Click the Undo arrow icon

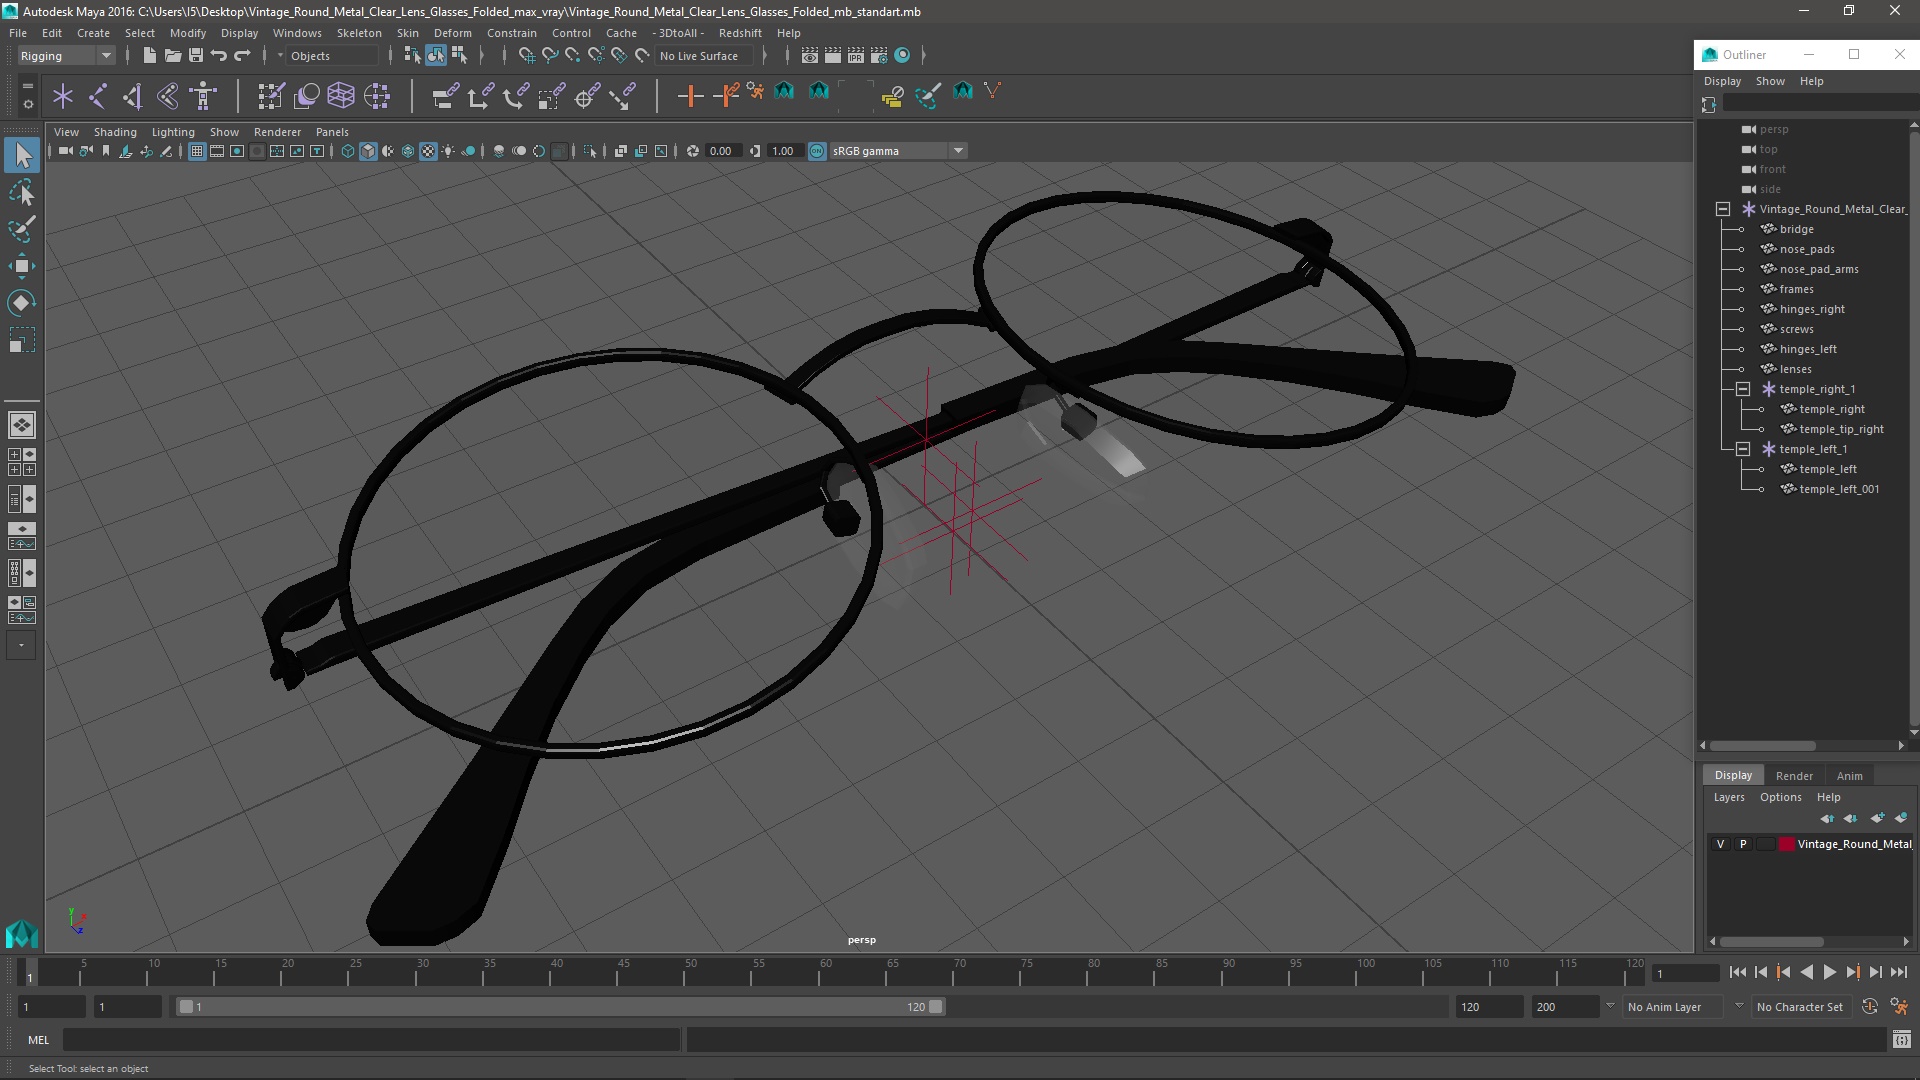(218, 56)
